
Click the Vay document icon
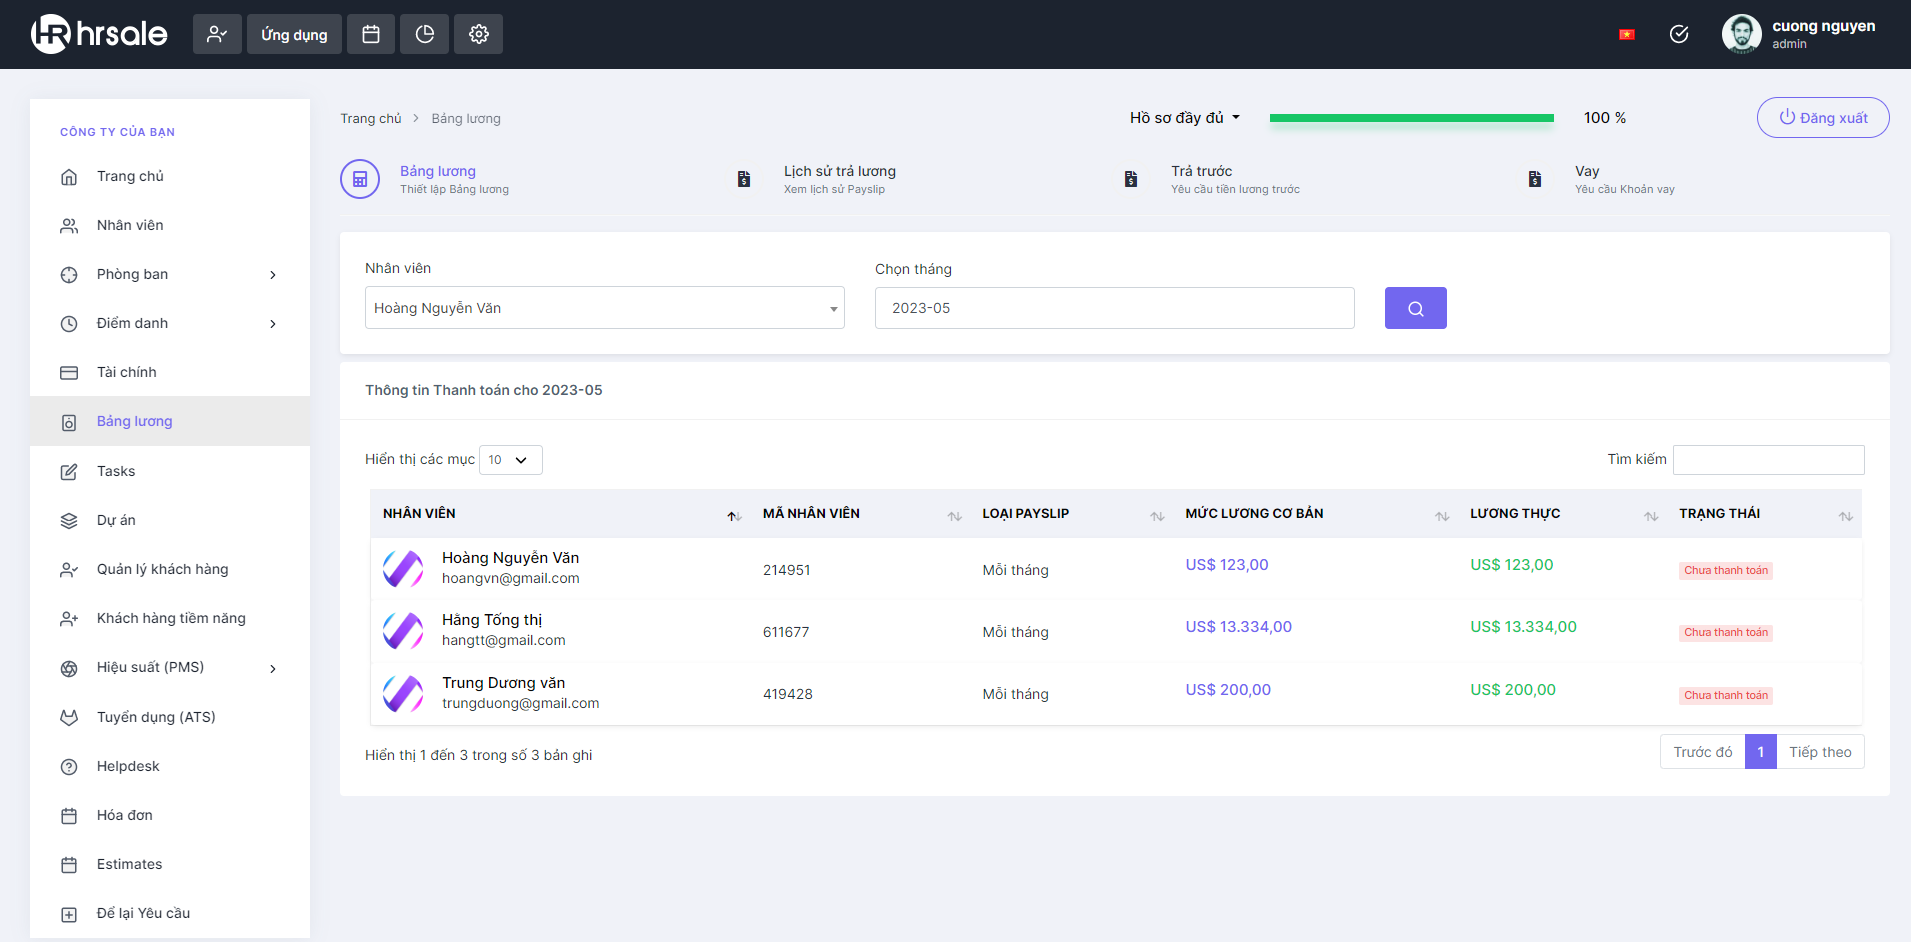[1535, 179]
